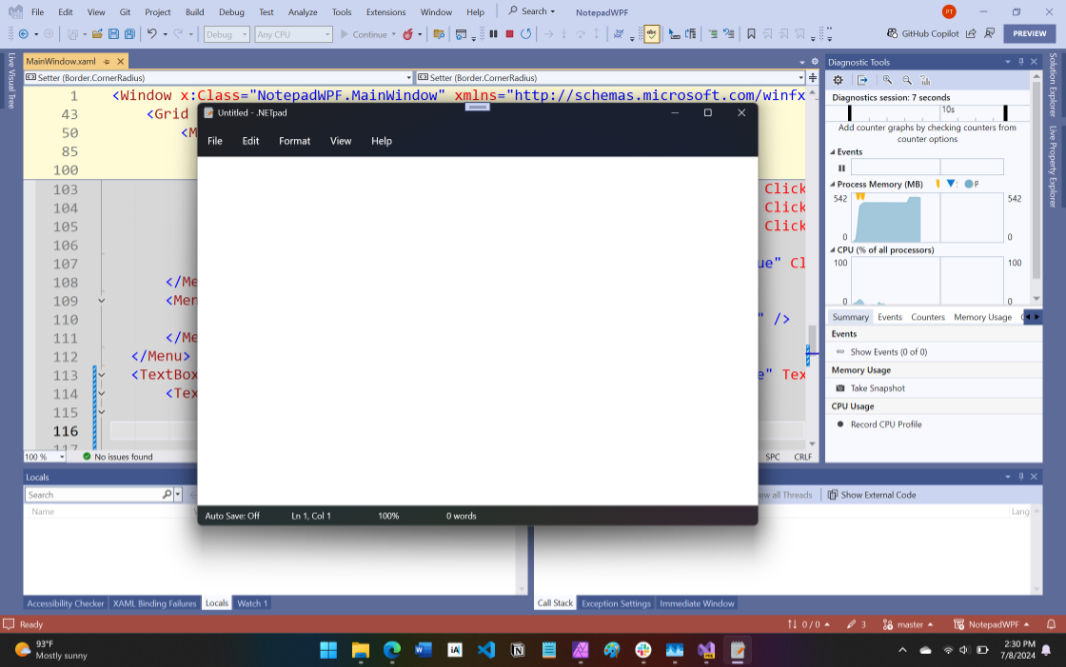Image resolution: width=1066 pixels, height=667 pixels.
Task: Open the Format menu in NETpad
Action: click(294, 141)
